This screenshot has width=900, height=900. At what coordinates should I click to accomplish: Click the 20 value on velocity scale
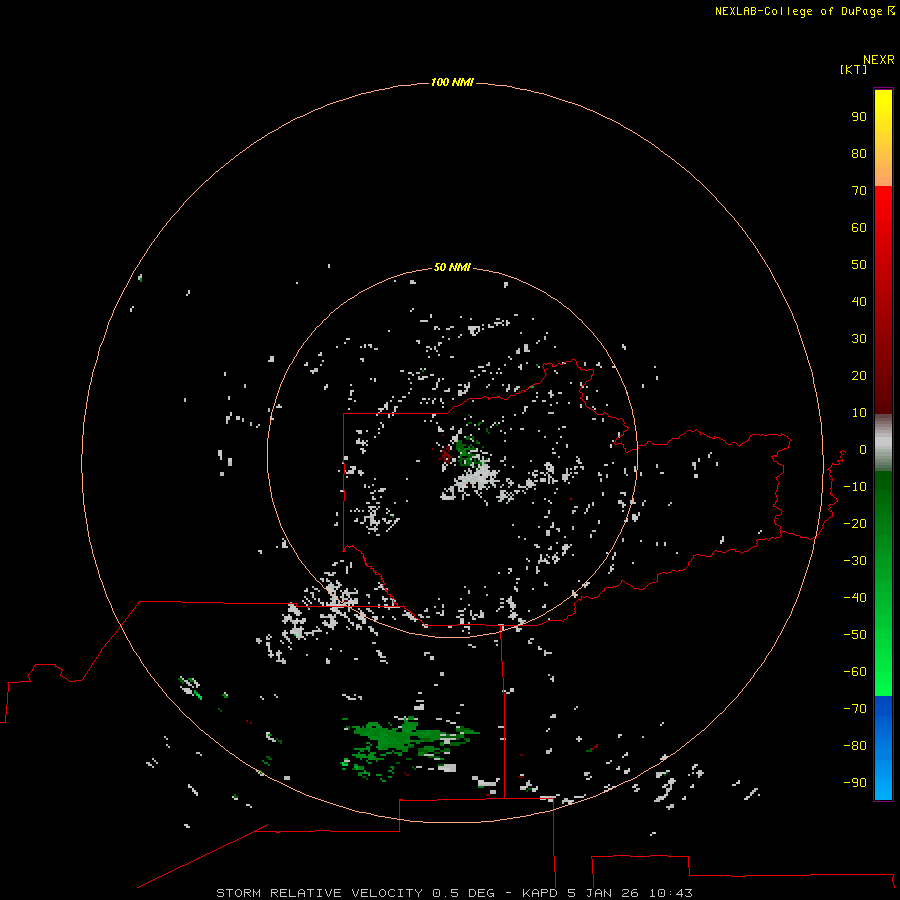pyautogui.click(x=859, y=376)
